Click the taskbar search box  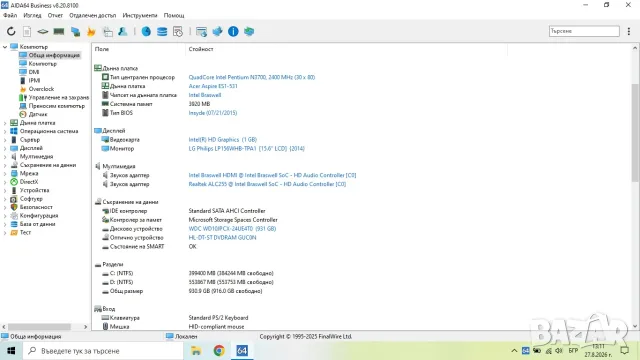[x=103, y=351]
